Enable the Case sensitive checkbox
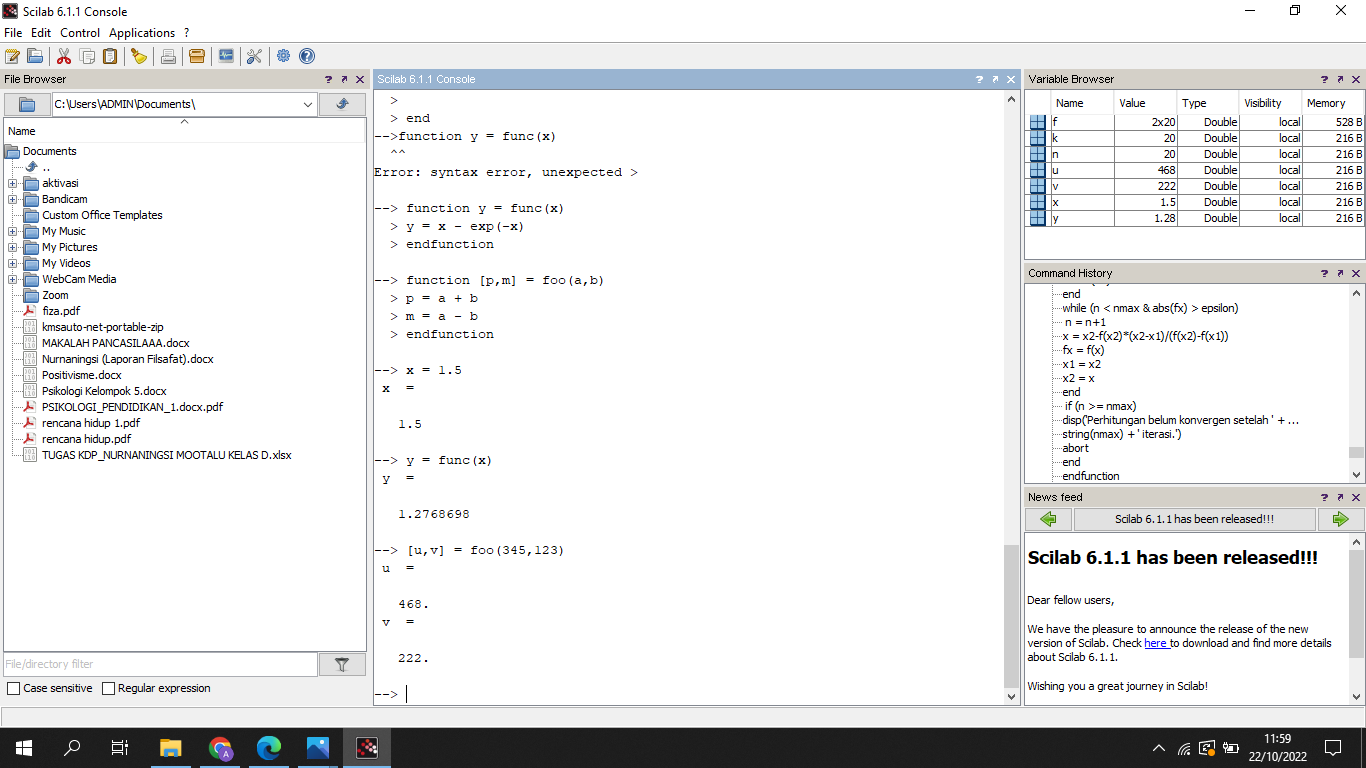This screenshot has height=768, width=1366. [x=13, y=688]
